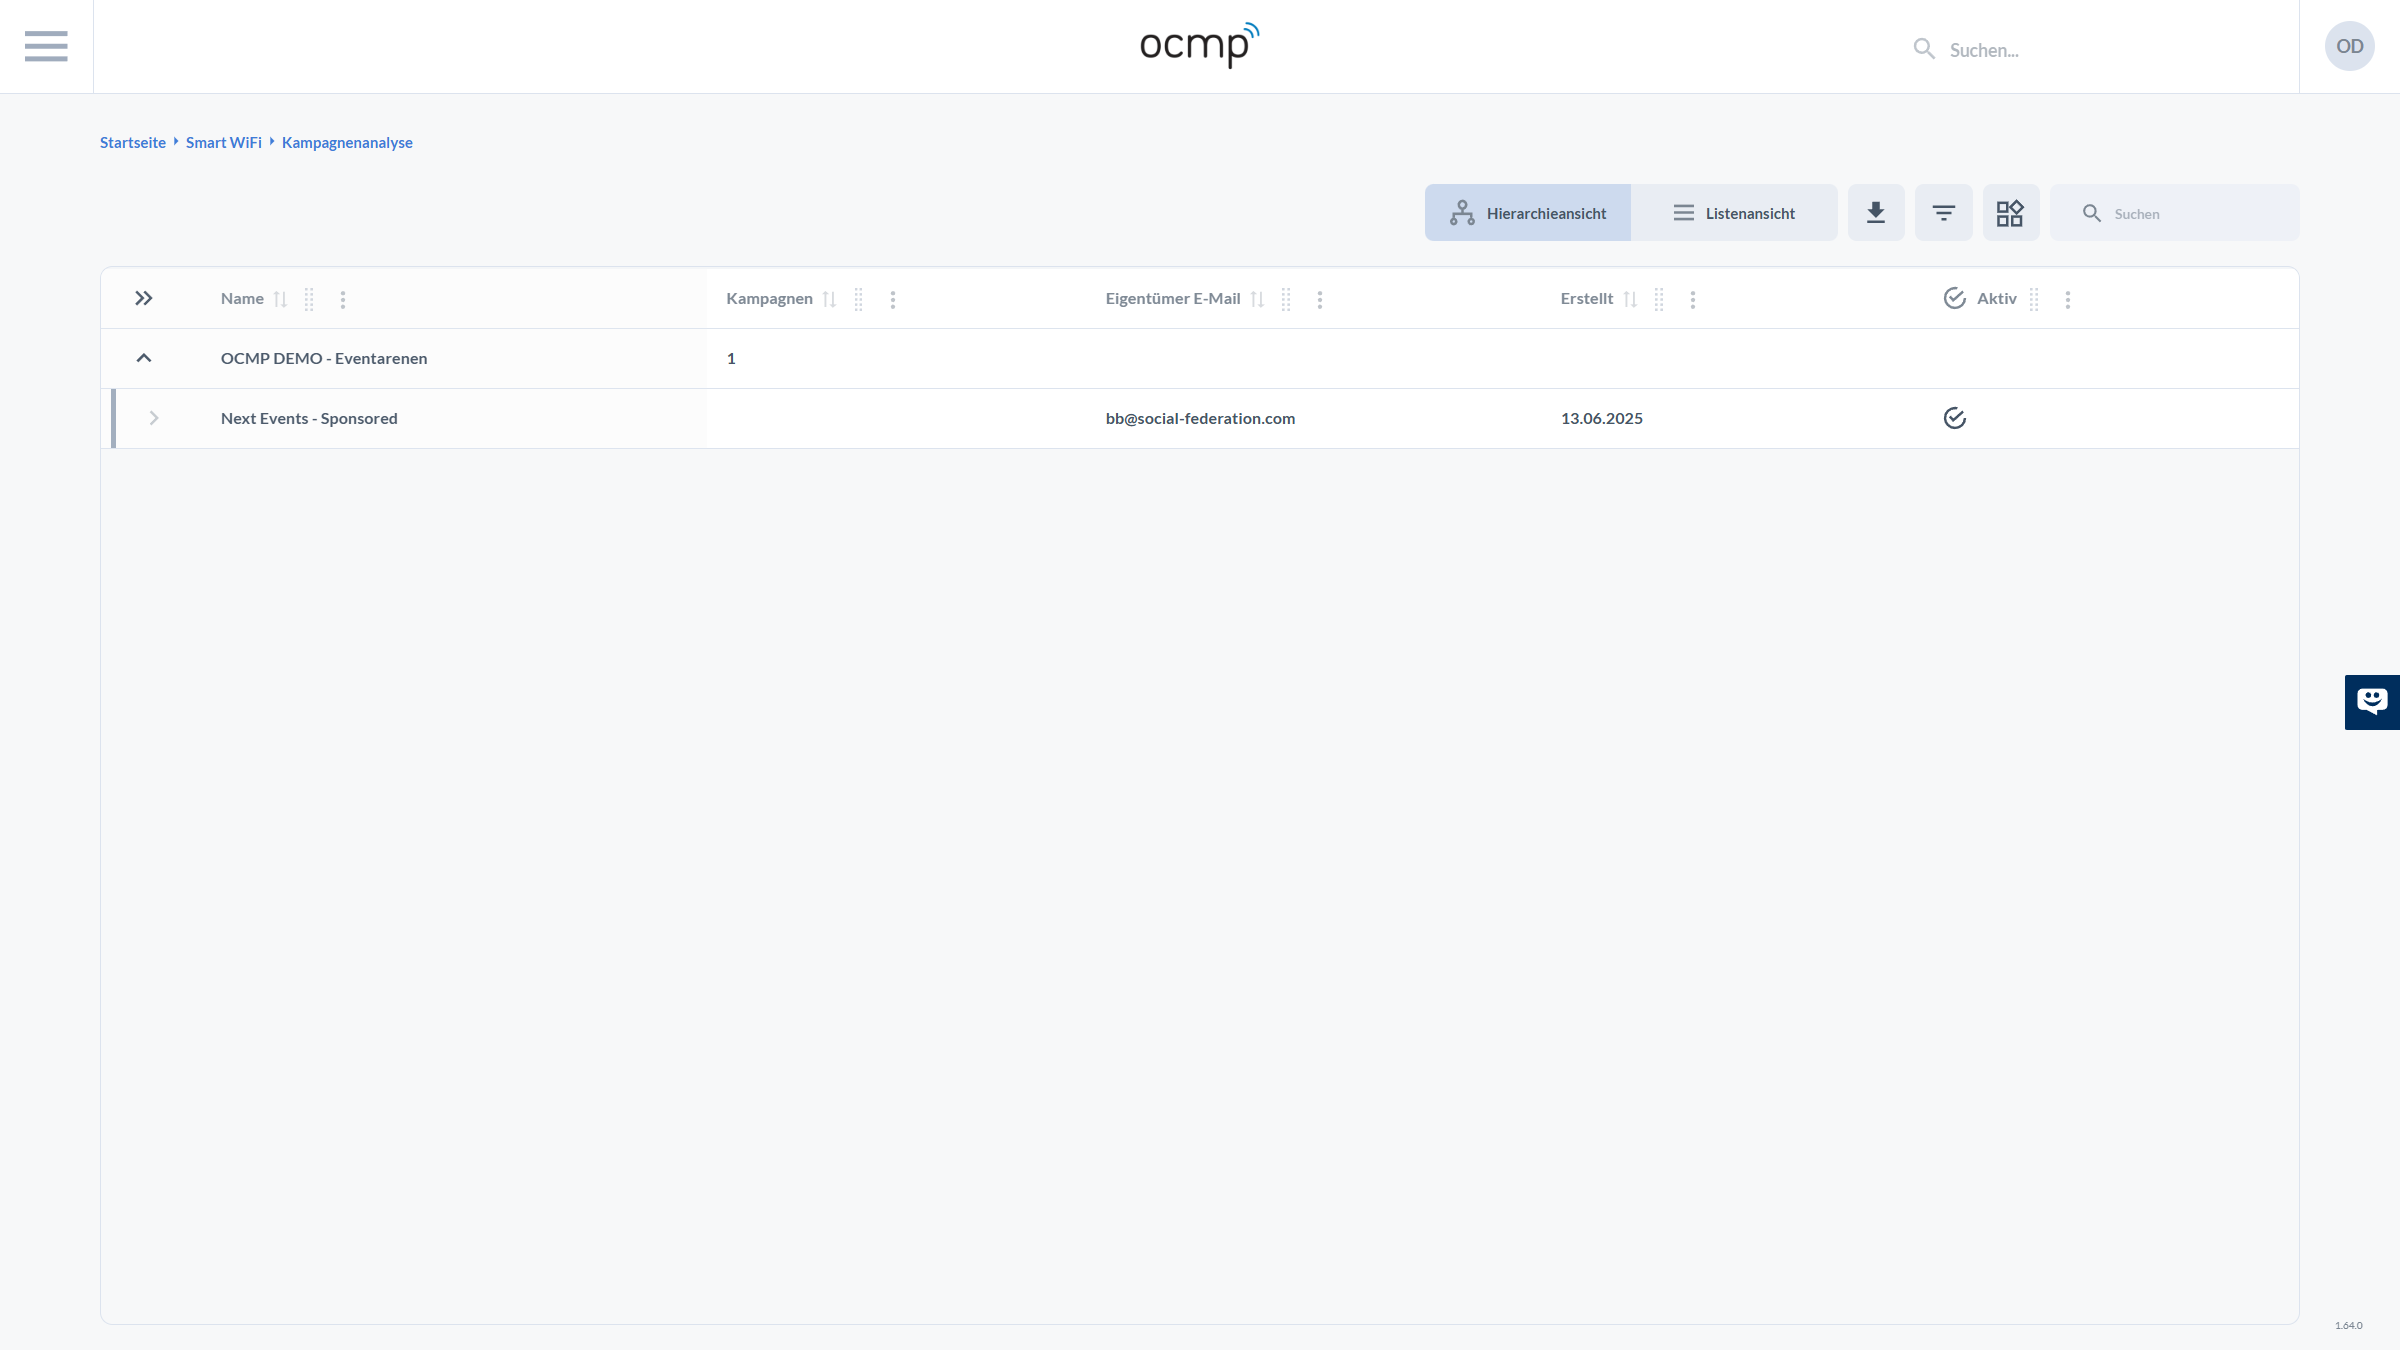This screenshot has height=1350, width=2400.
Task: Expand the Next Events - Sponsored row
Action: 154,418
